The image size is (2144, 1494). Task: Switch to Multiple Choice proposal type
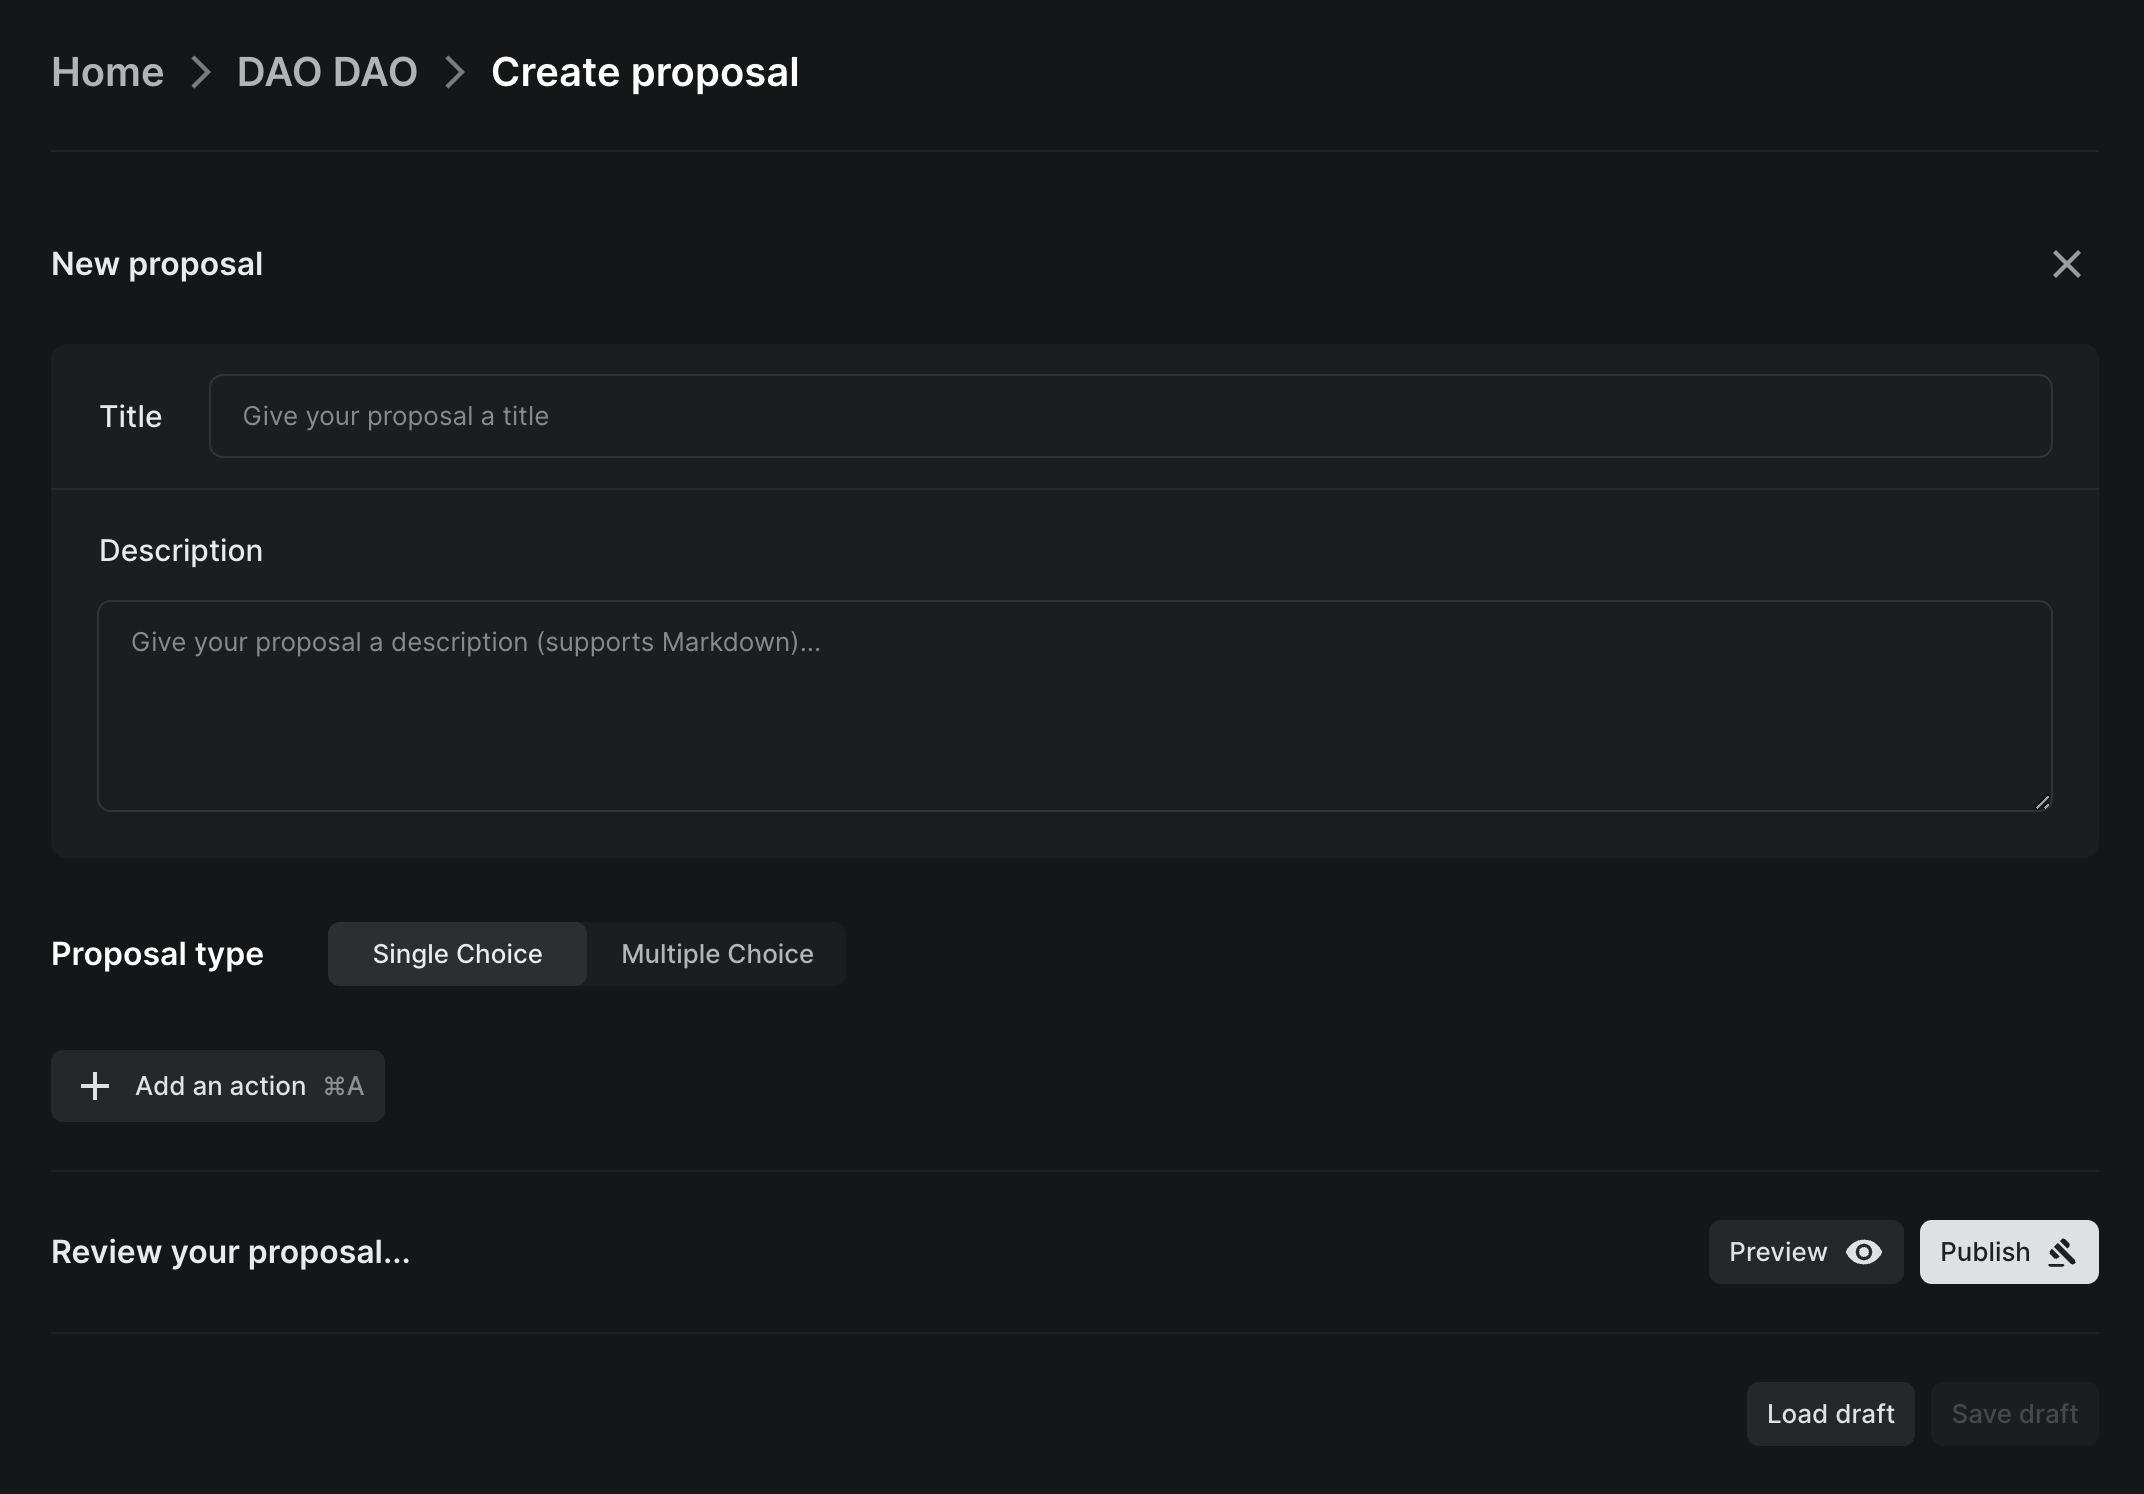[x=717, y=954]
